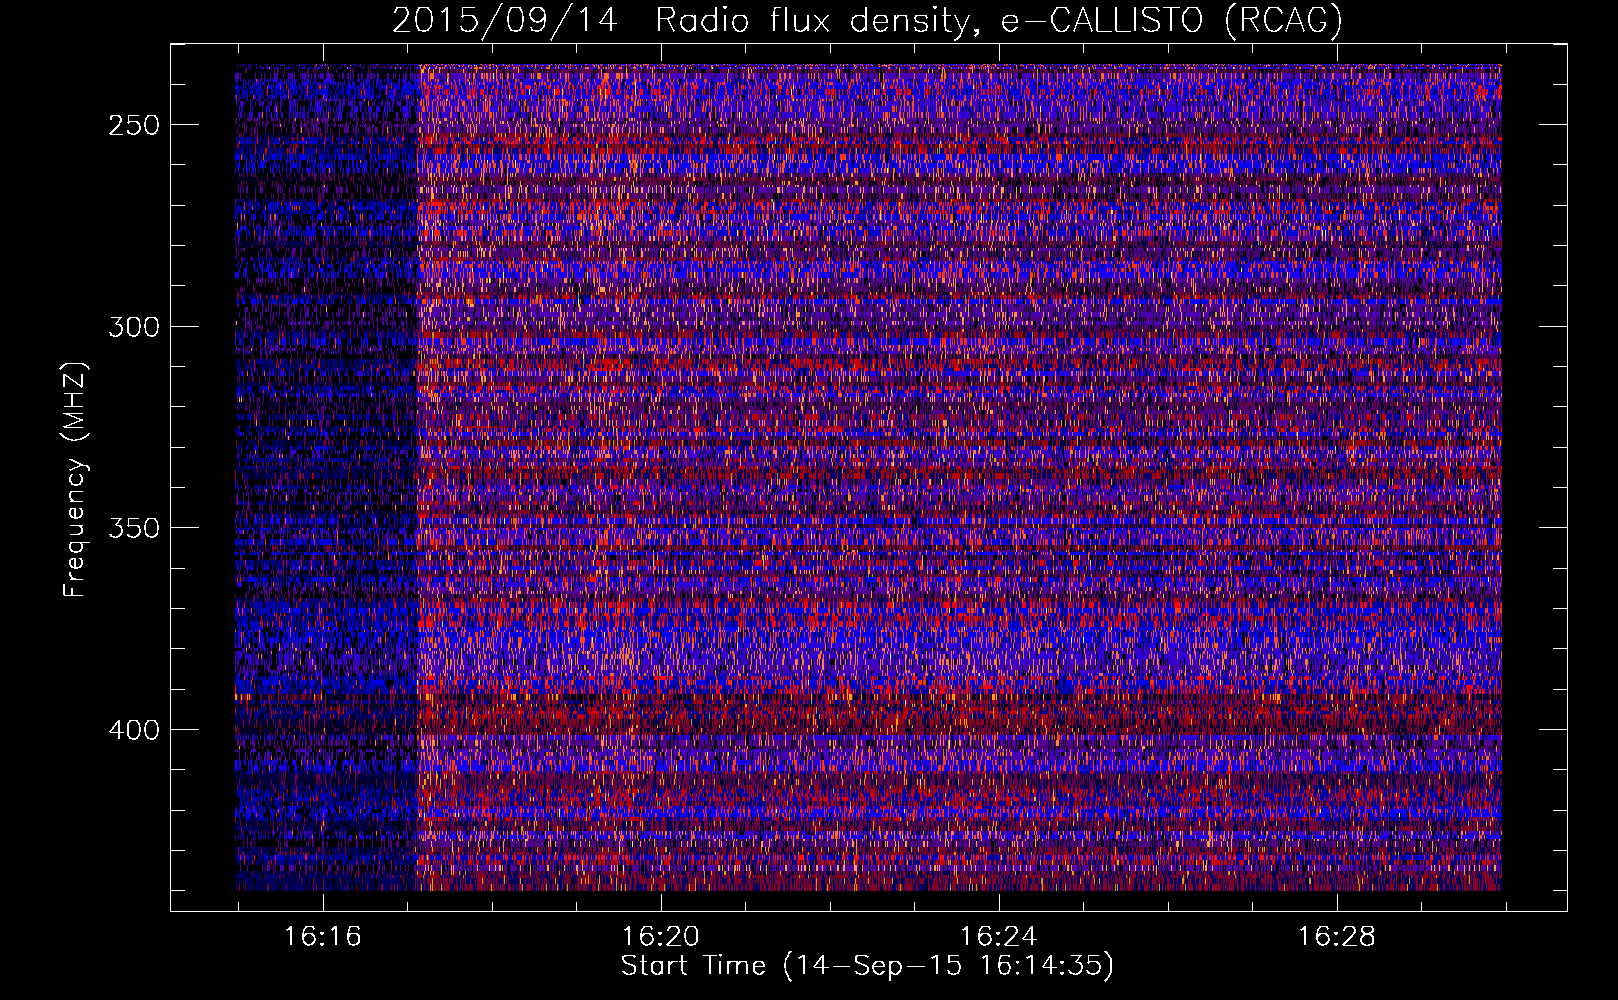
Task: Click the "Frequency (MHZ)" axis label
Action: click(x=75, y=480)
